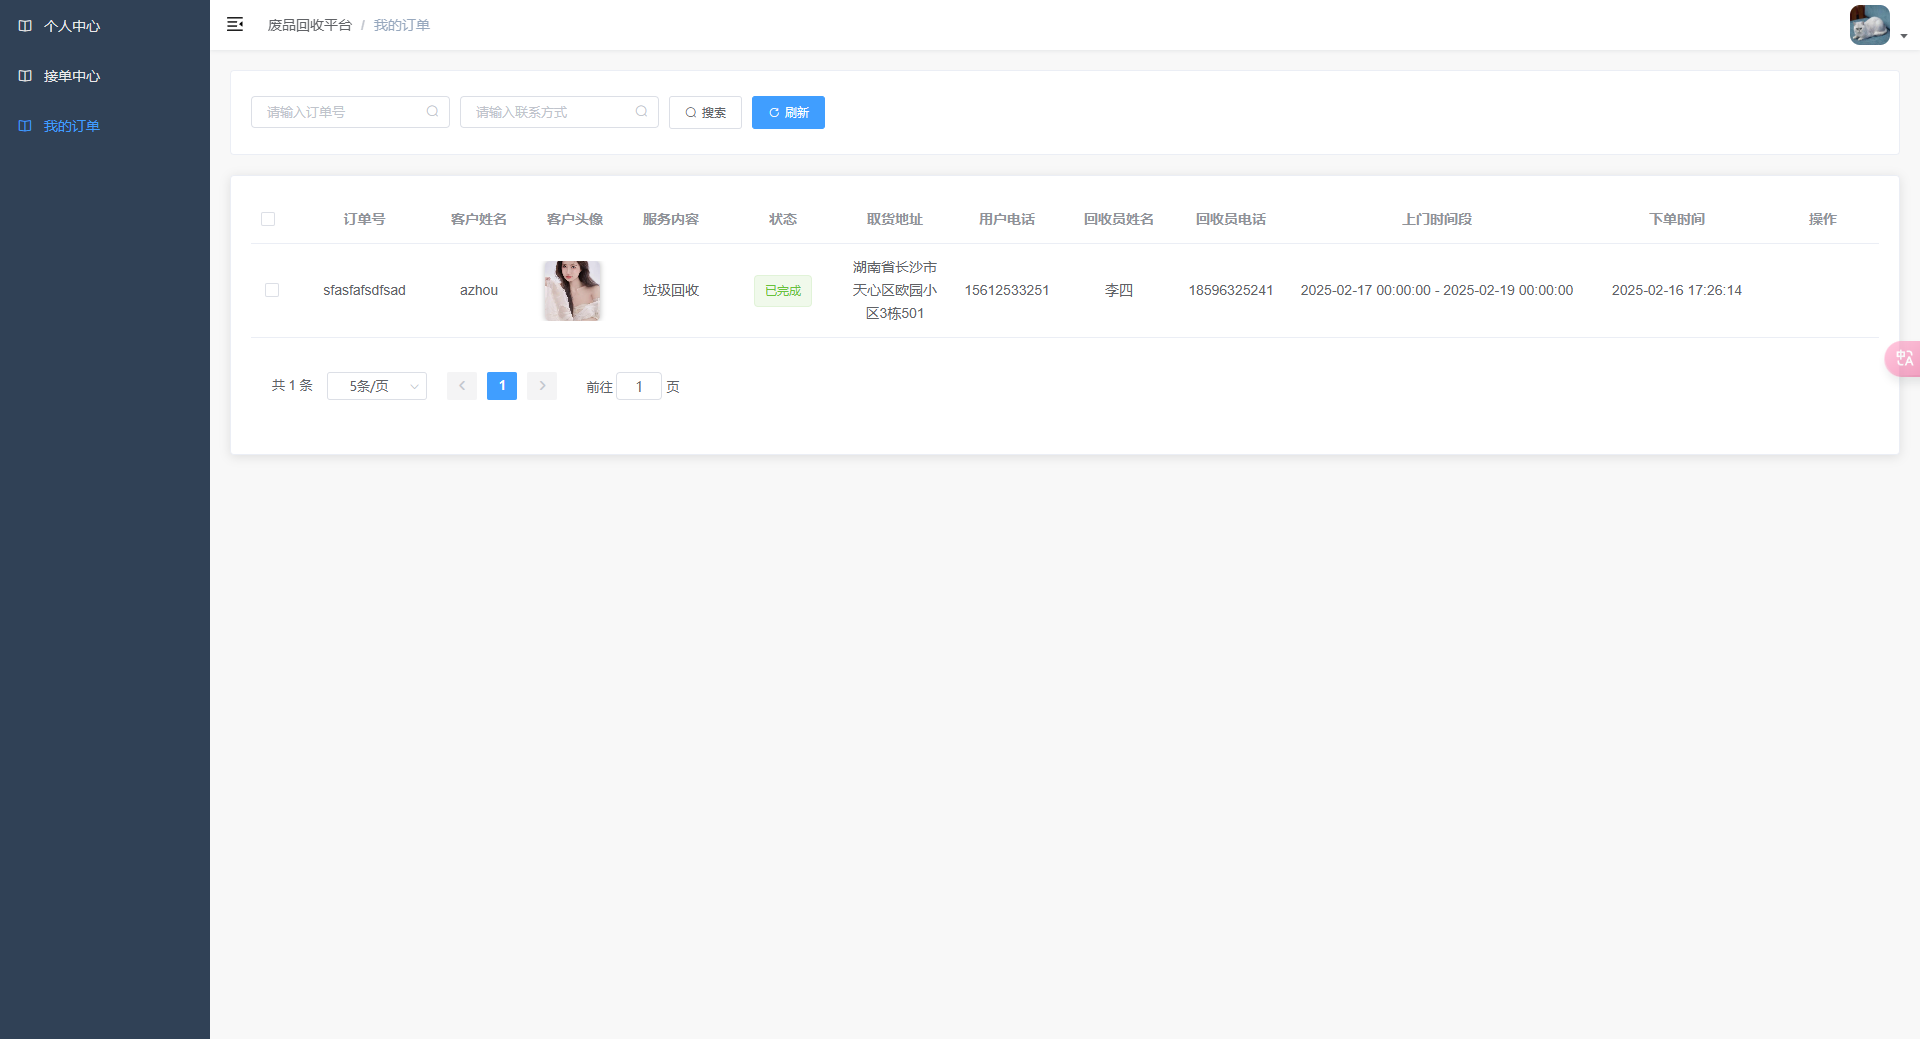Screen dimensions: 1920x1039
Task: Click the next page arrow
Action: (542, 386)
